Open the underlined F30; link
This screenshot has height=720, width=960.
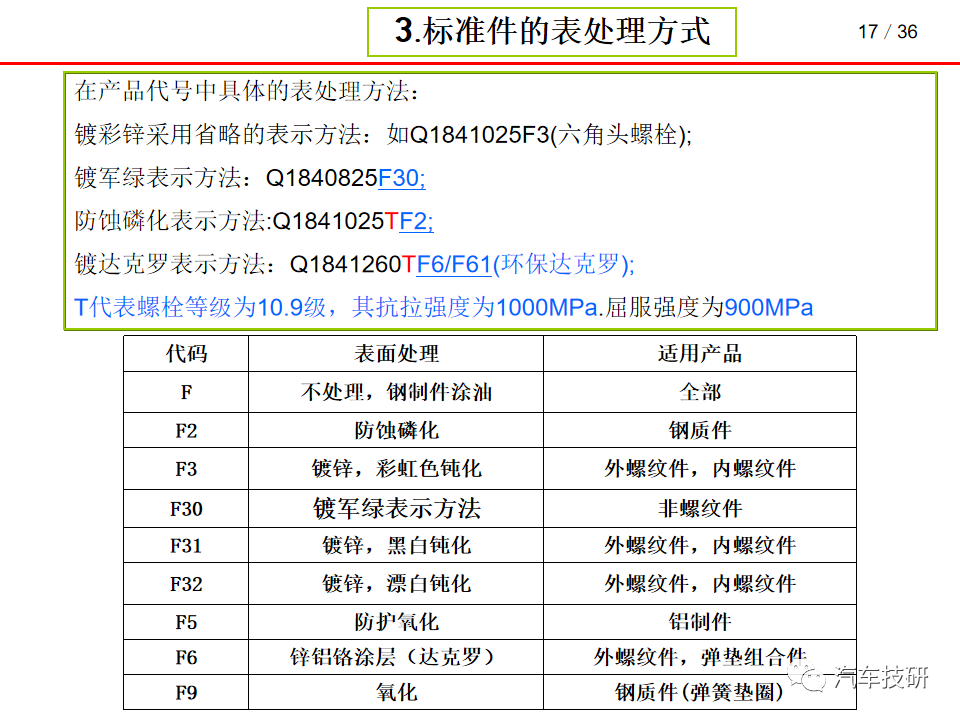pos(402,178)
